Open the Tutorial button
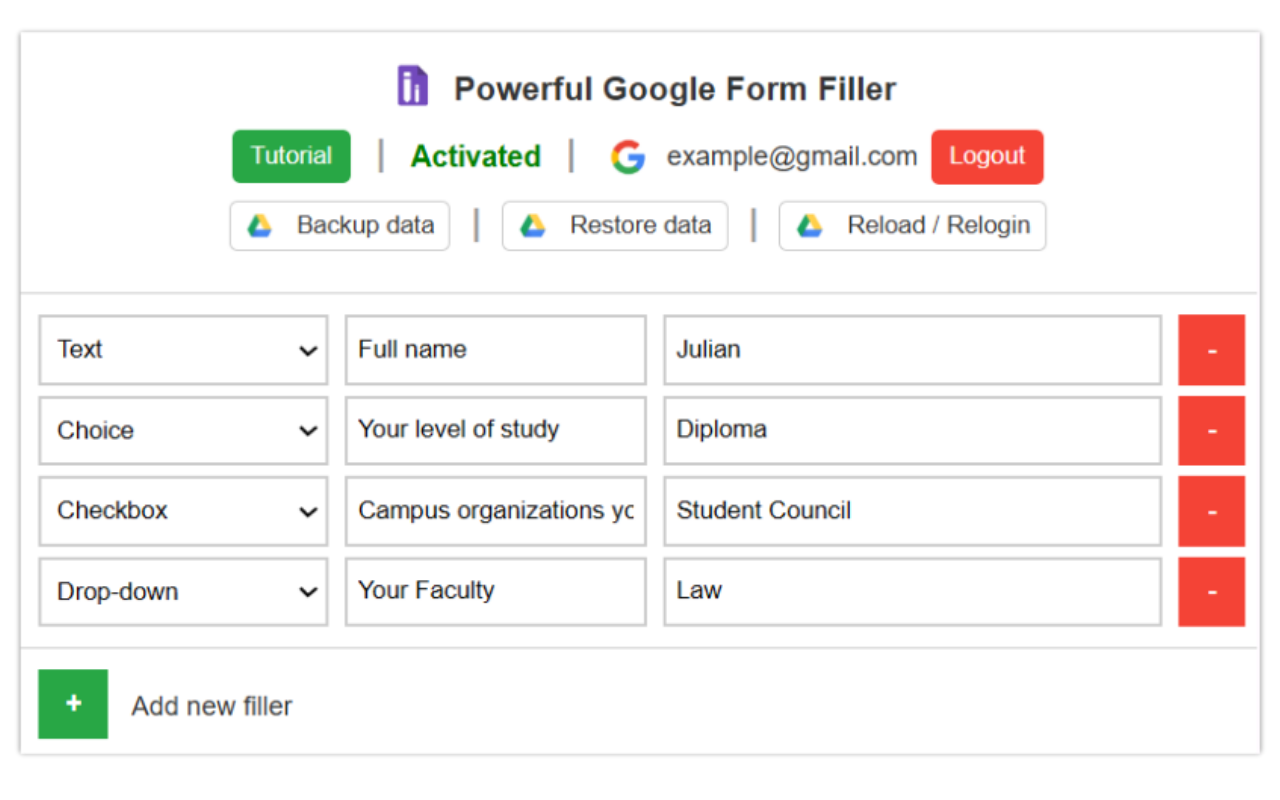The image size is (1280, 800). pyautogui.click(x=291, y=156)
